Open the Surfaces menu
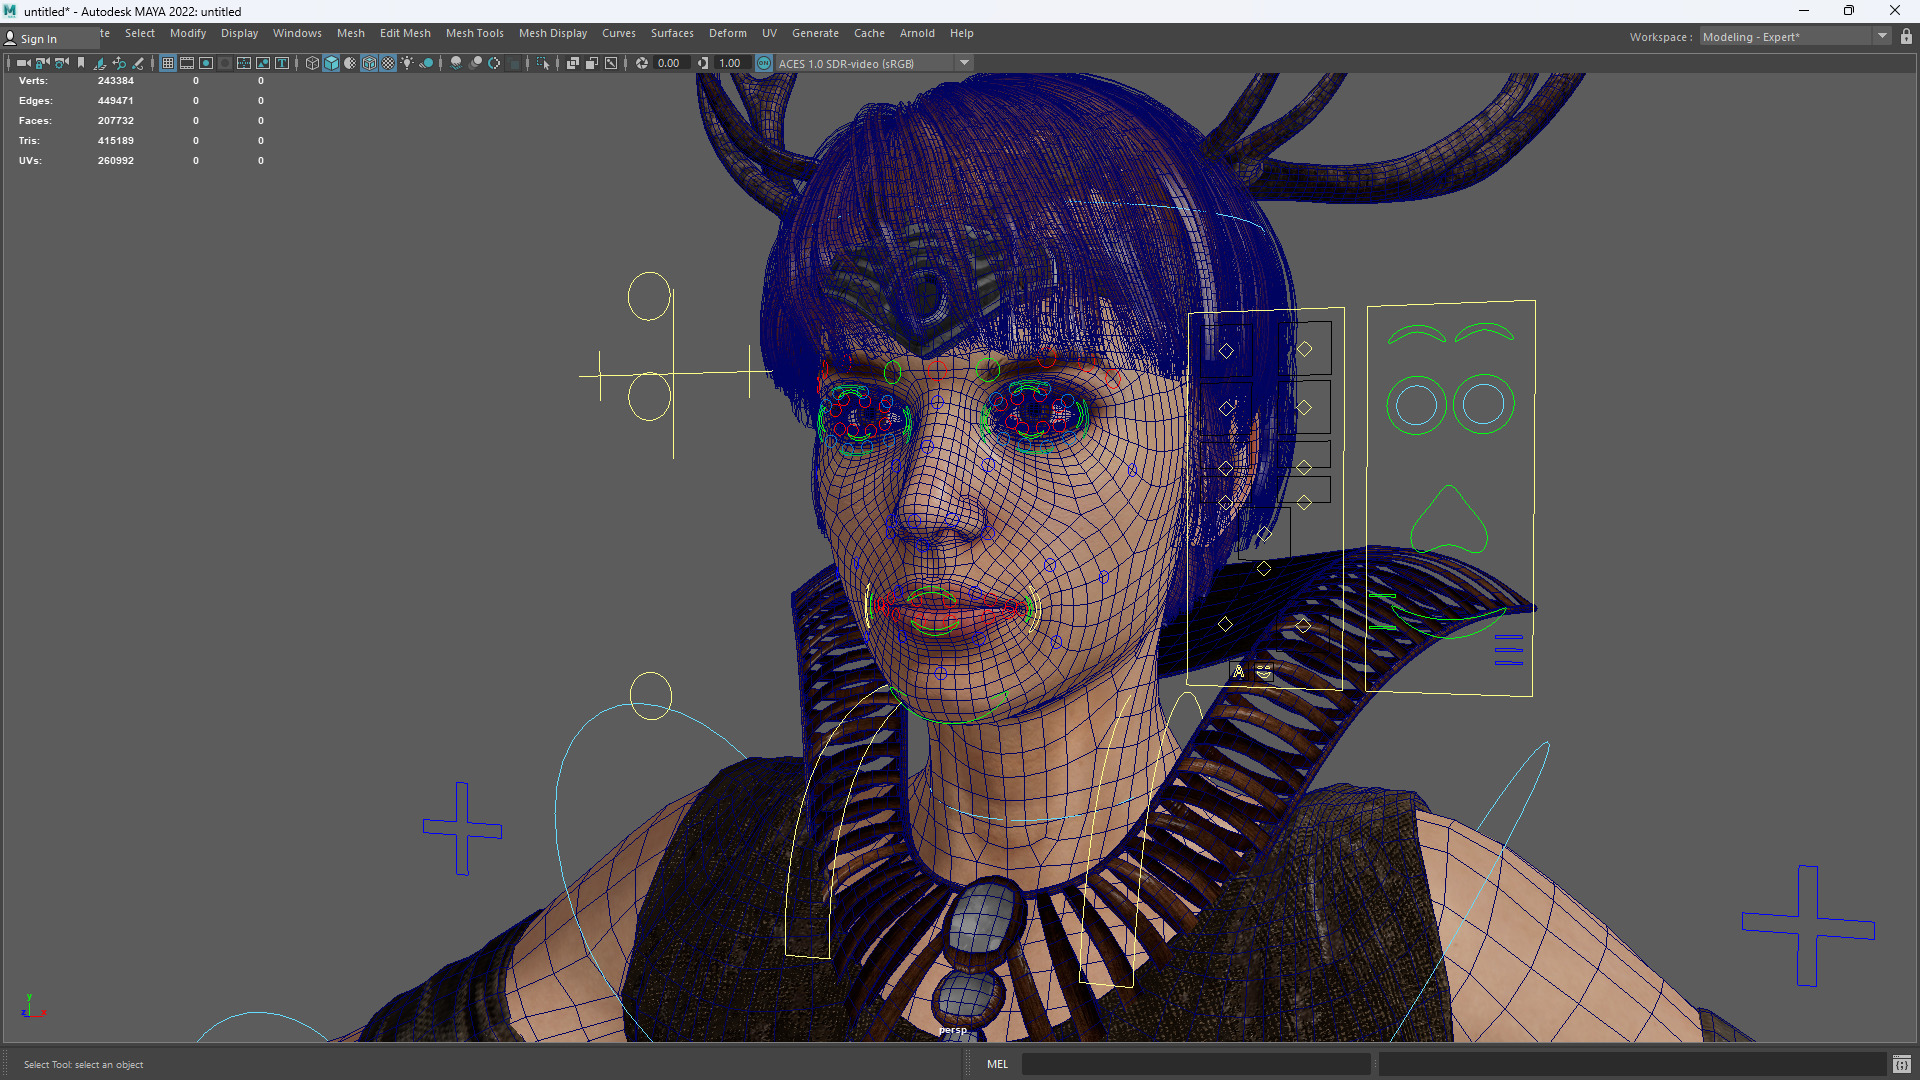The image size is (1920, 1080). 672,33
